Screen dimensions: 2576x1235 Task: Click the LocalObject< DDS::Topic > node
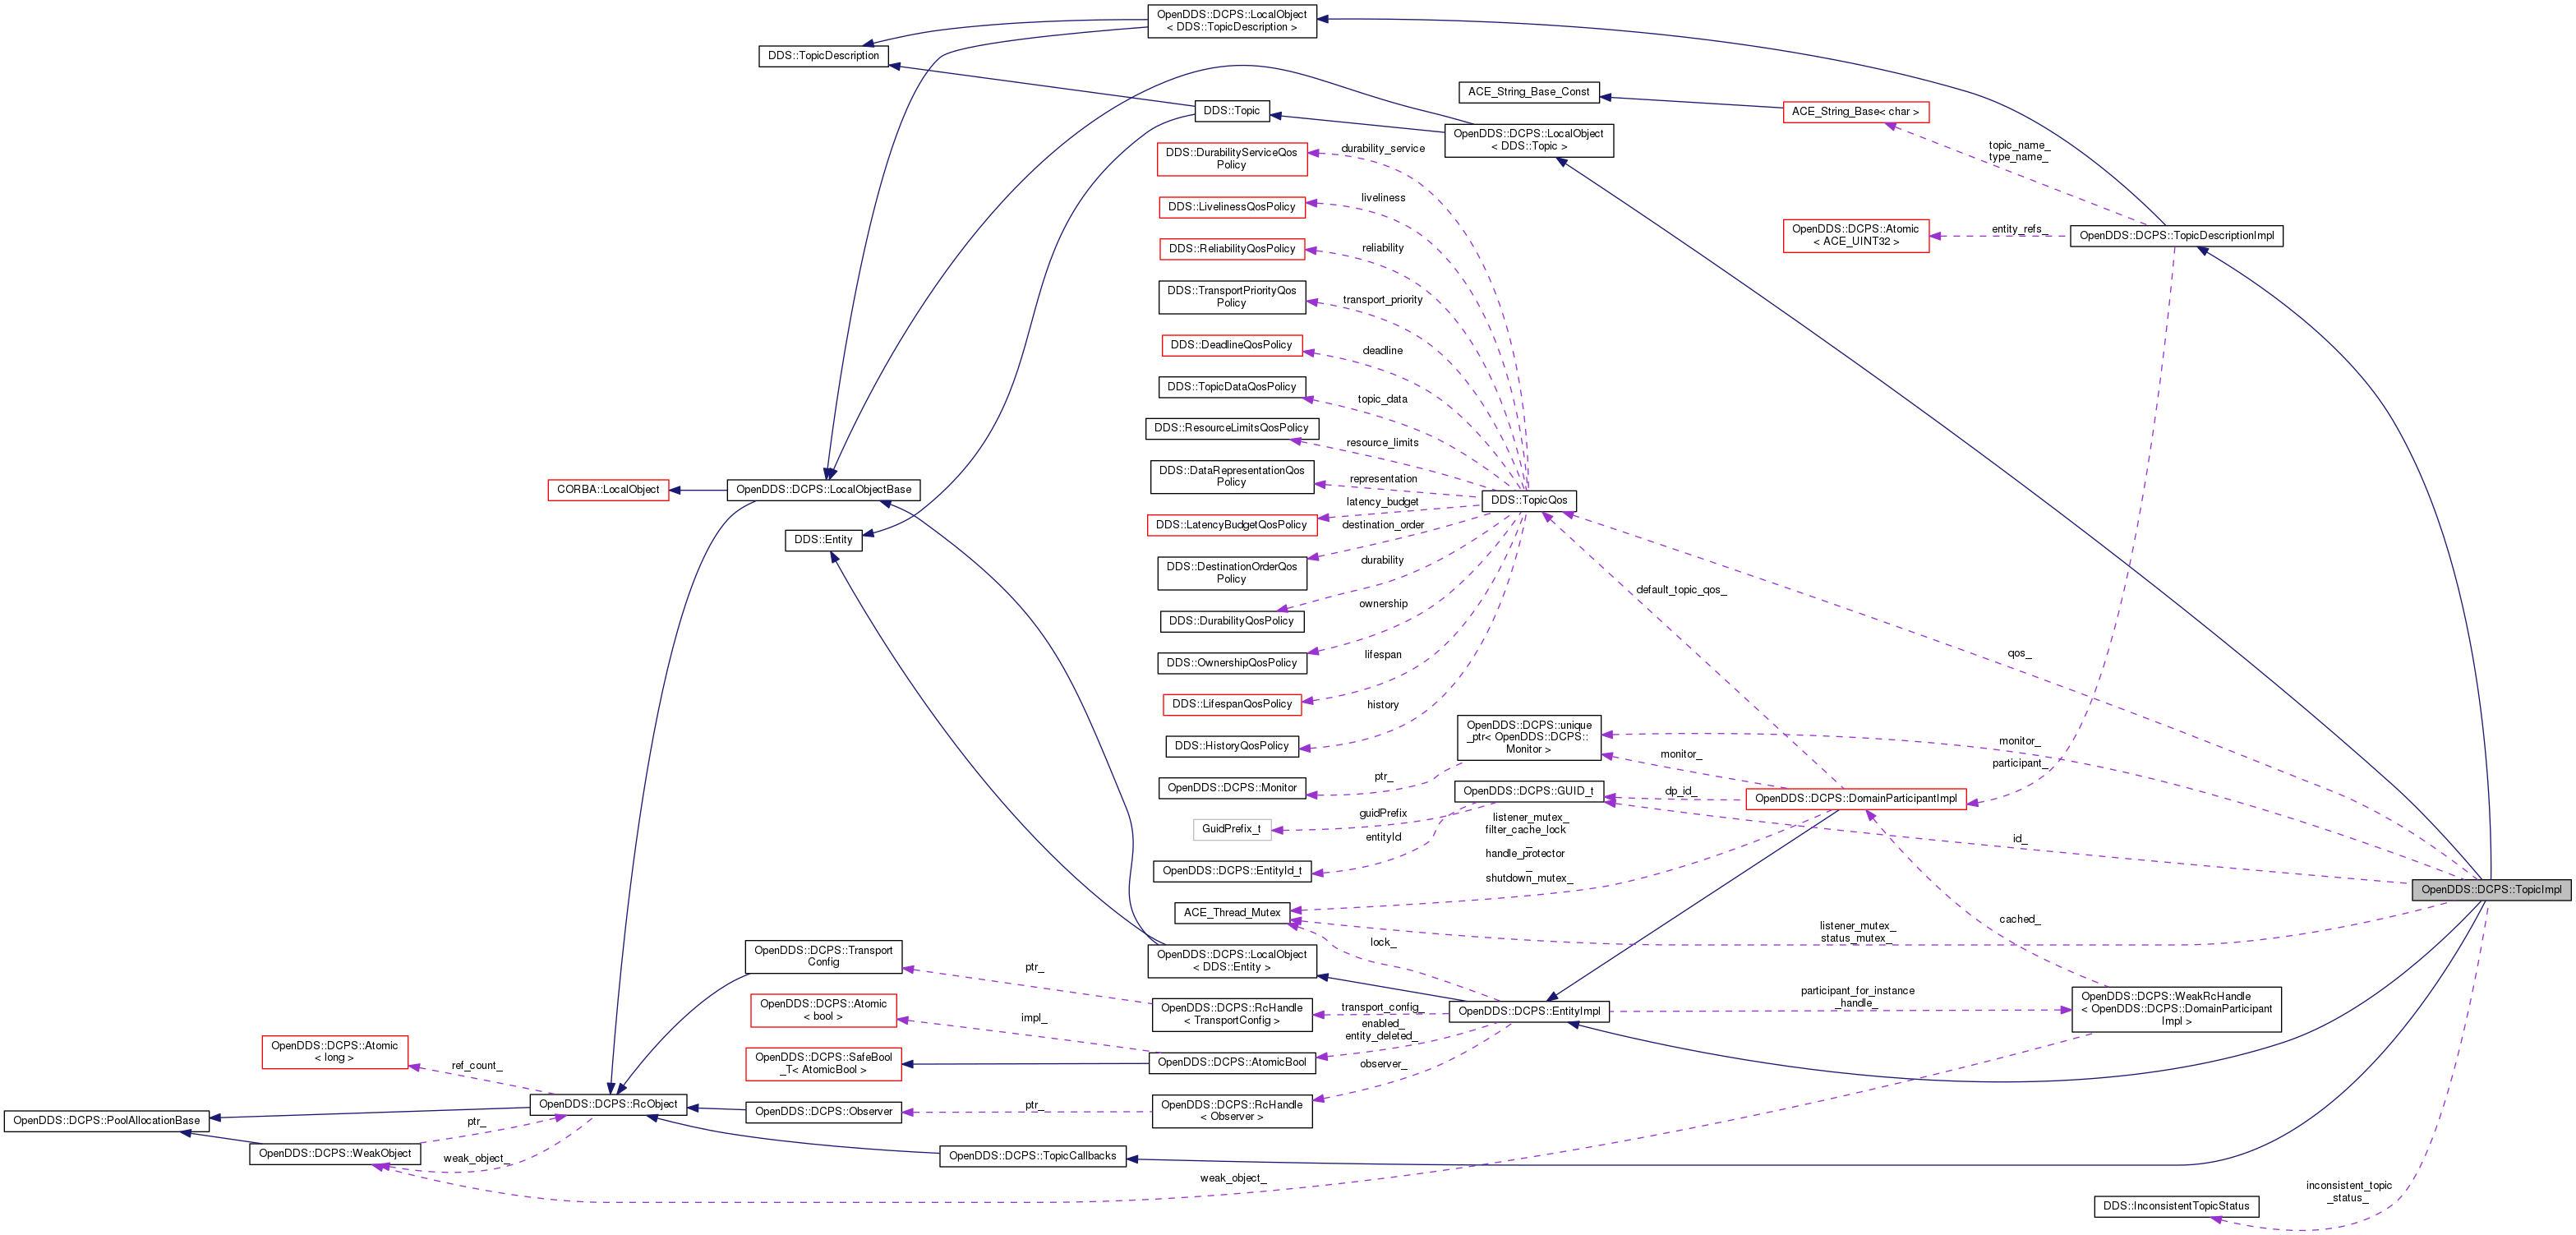tap(1529, 140)
